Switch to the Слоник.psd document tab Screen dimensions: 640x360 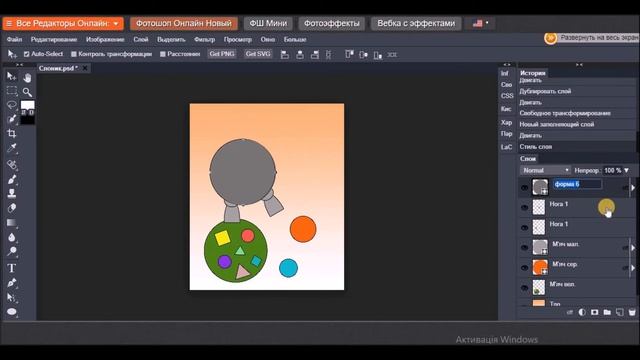tap(58, 68)
